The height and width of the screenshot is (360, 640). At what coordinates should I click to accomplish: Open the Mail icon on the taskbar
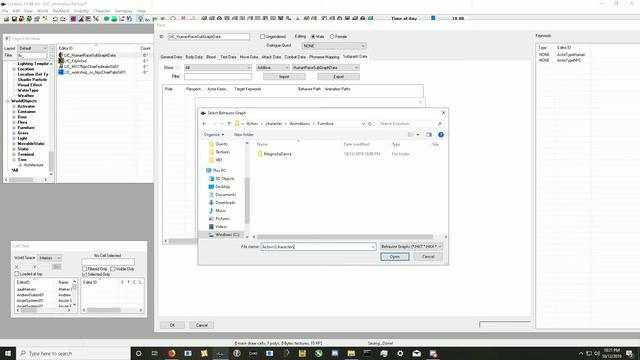416,353
